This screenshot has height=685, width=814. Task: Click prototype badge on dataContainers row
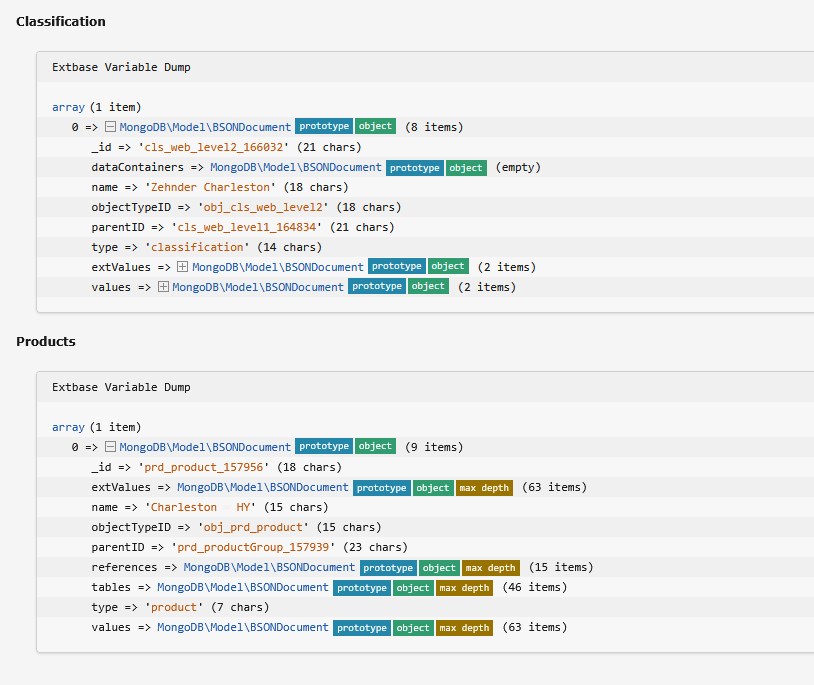pyautogui.click(x=415, y=168)
